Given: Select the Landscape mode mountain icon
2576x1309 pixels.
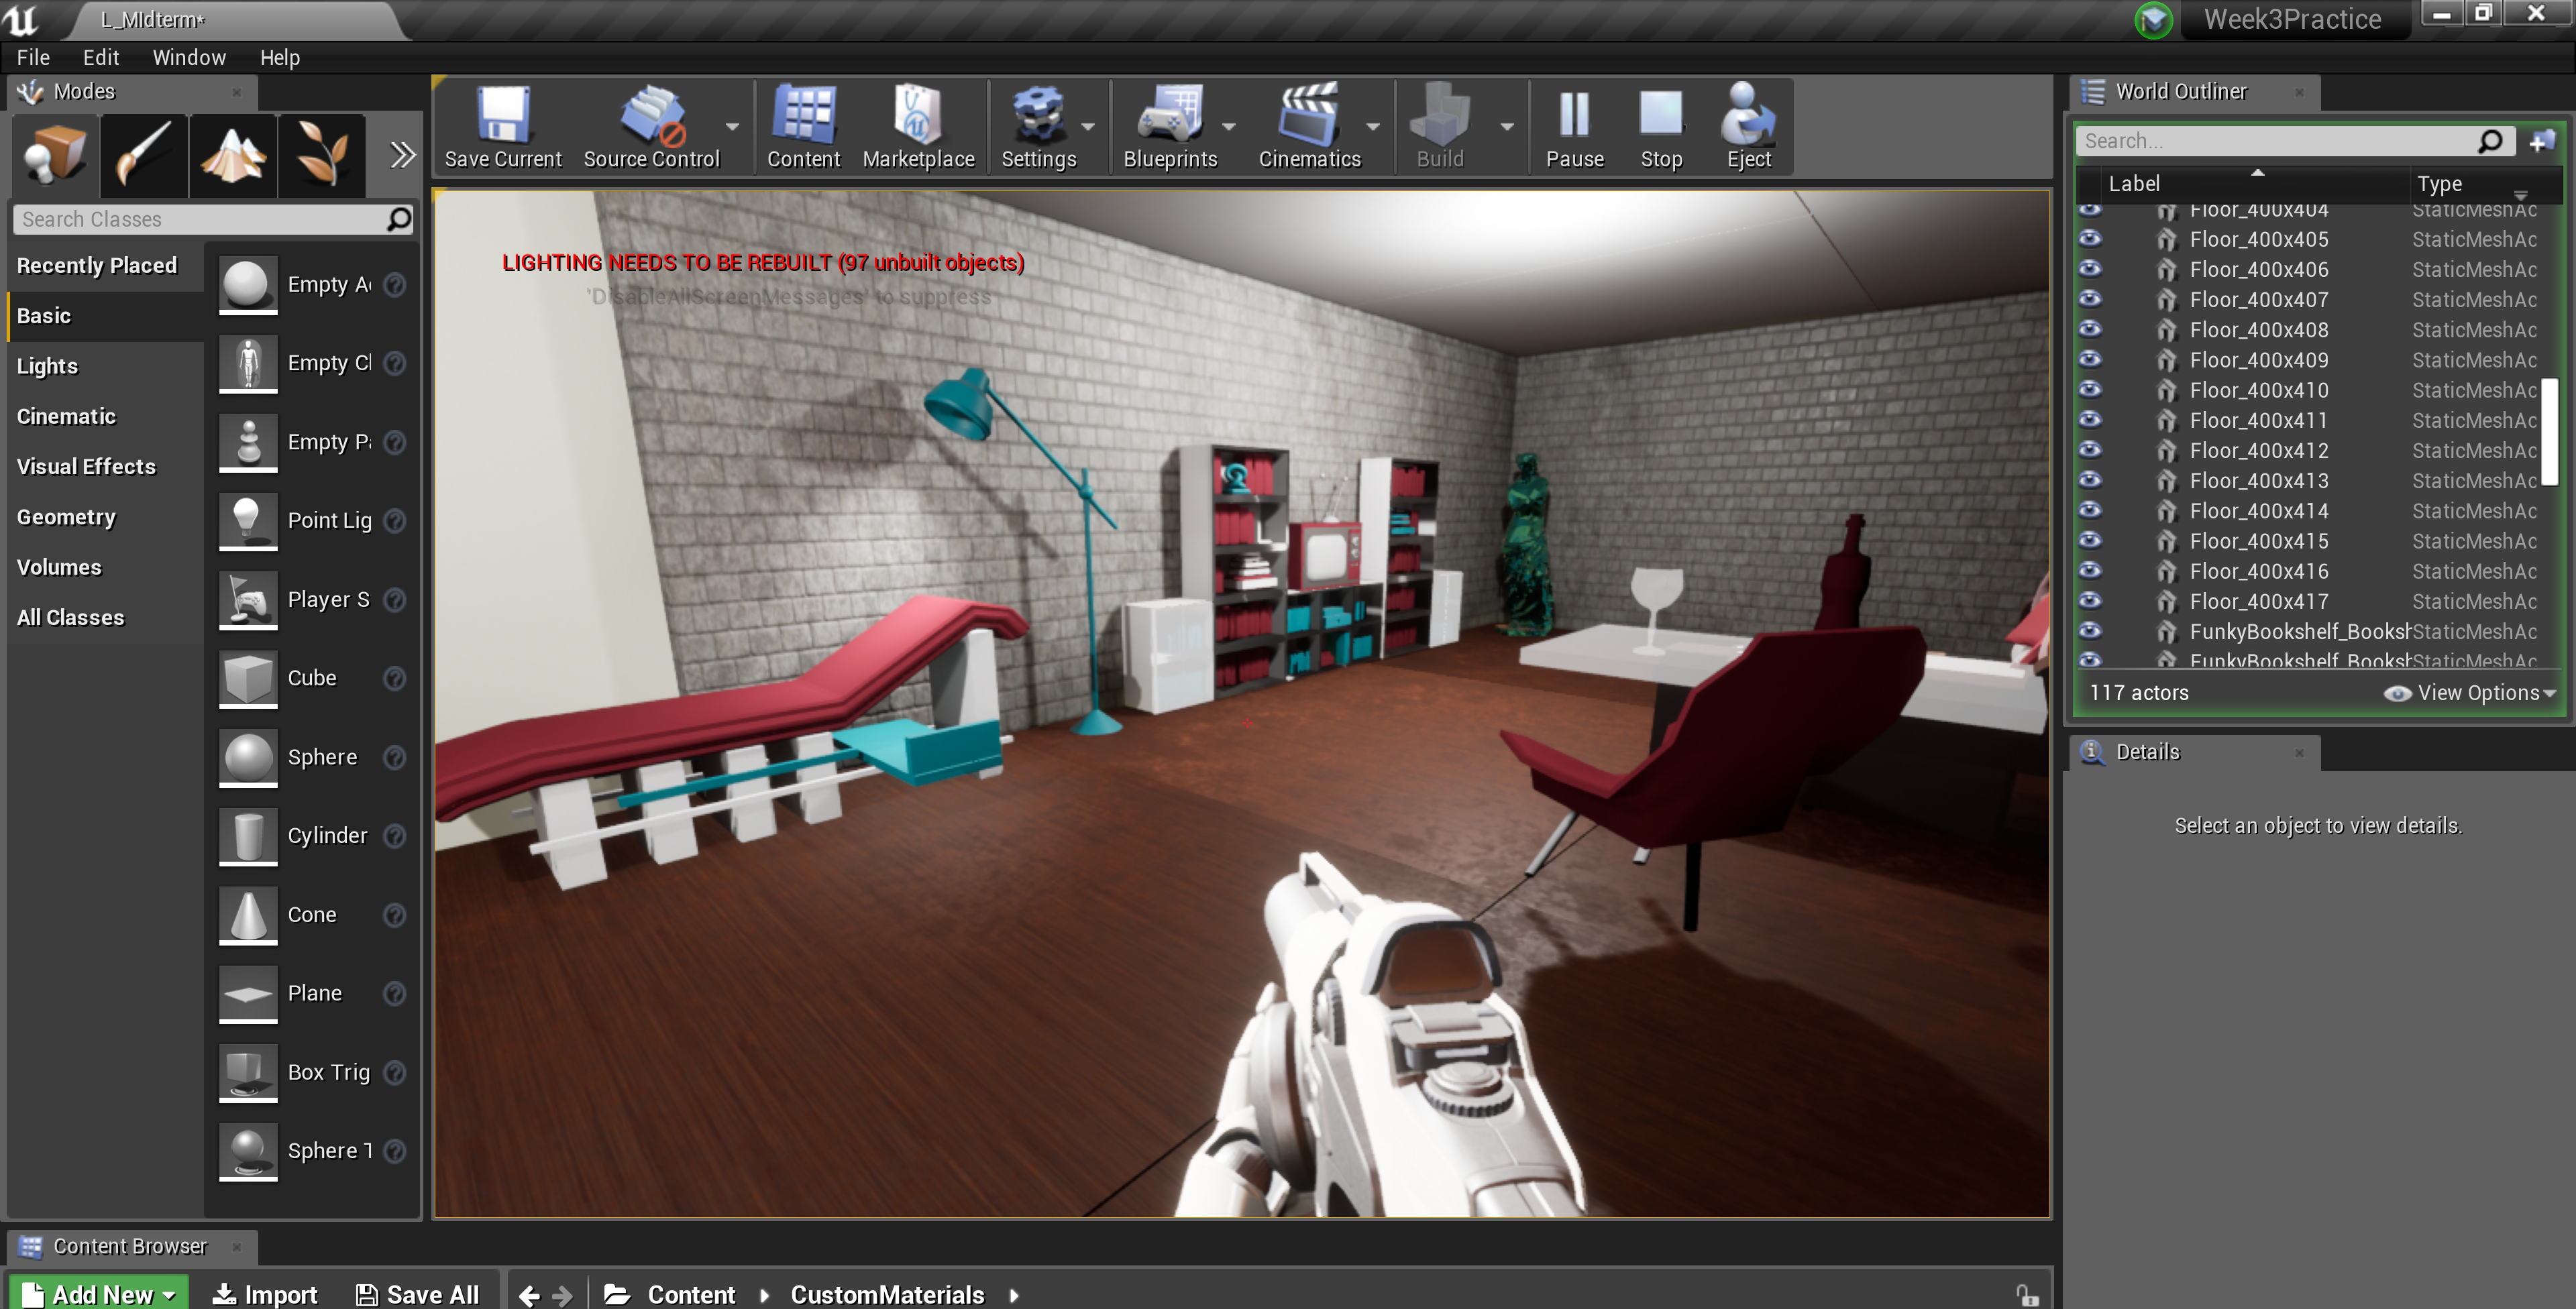Looking at the screenshot, I should coord(233,155).
